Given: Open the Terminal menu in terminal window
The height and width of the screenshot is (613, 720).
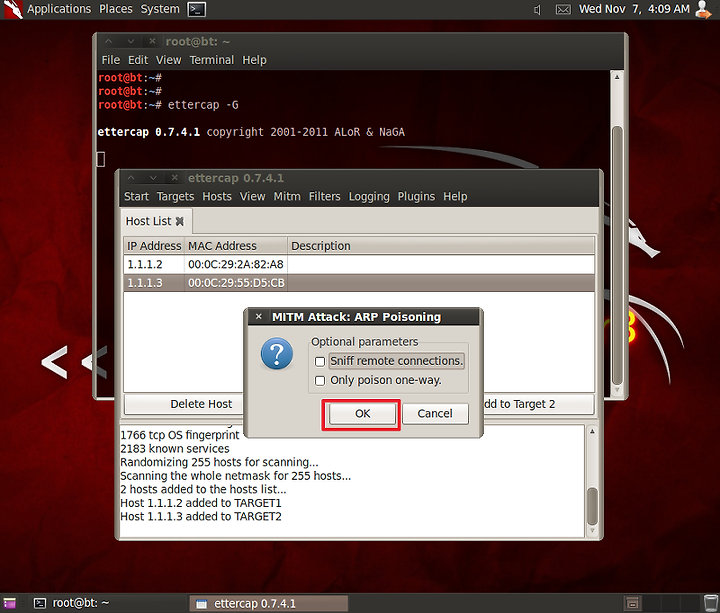Looking at the screenshot, I should click(212, 60).
